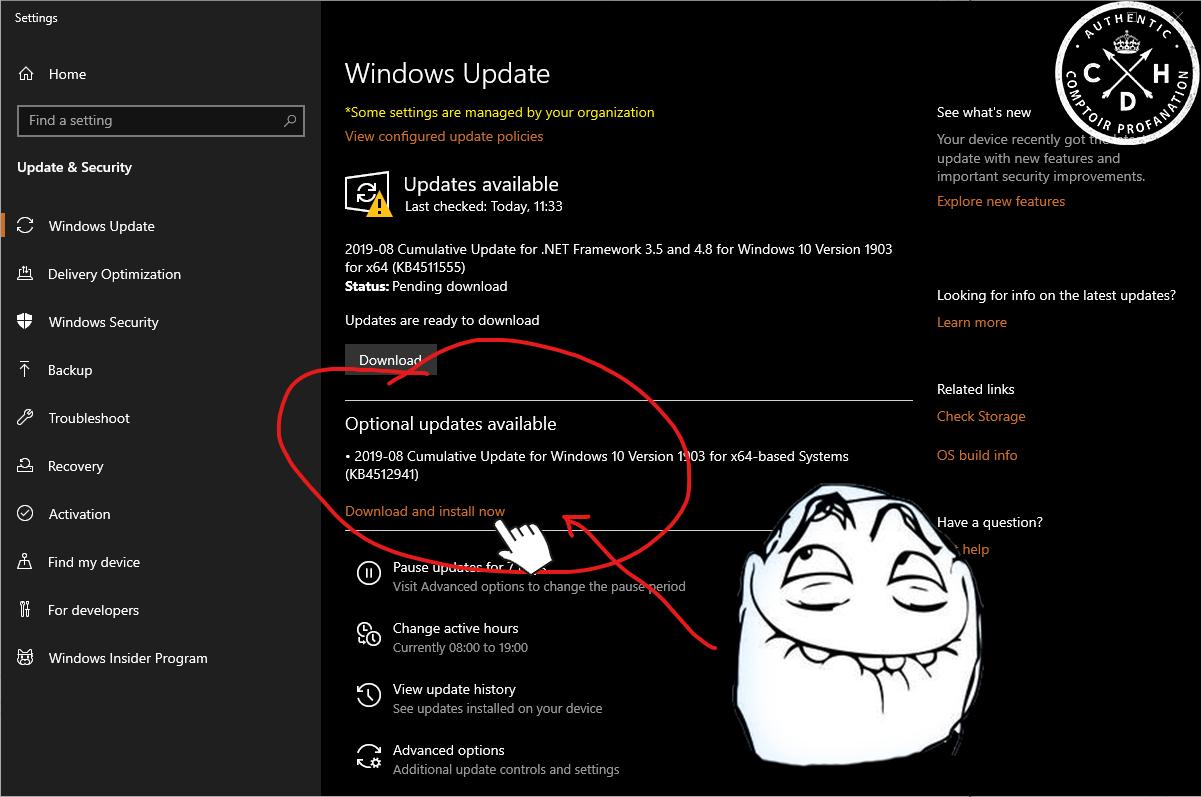Click the Change active hours clock icon

coord(369,634)
